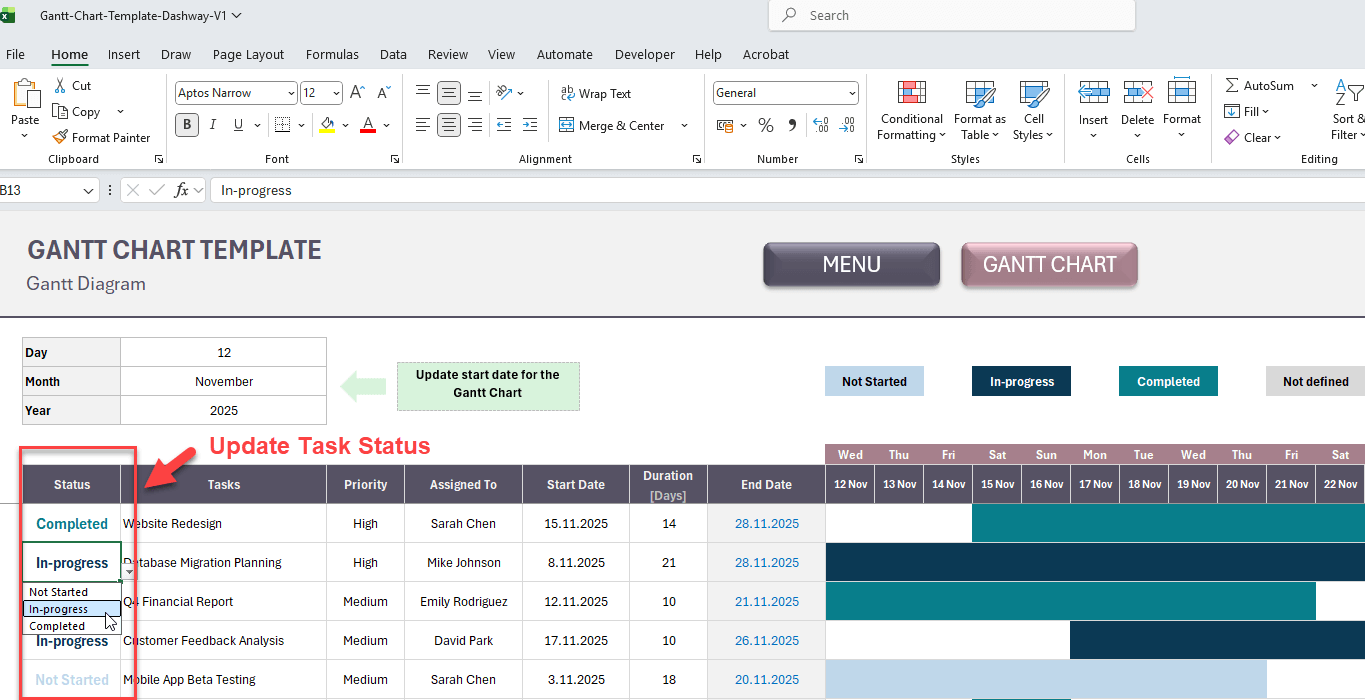
Task: Toggle Bold formatting
Action: coord(187,125)
